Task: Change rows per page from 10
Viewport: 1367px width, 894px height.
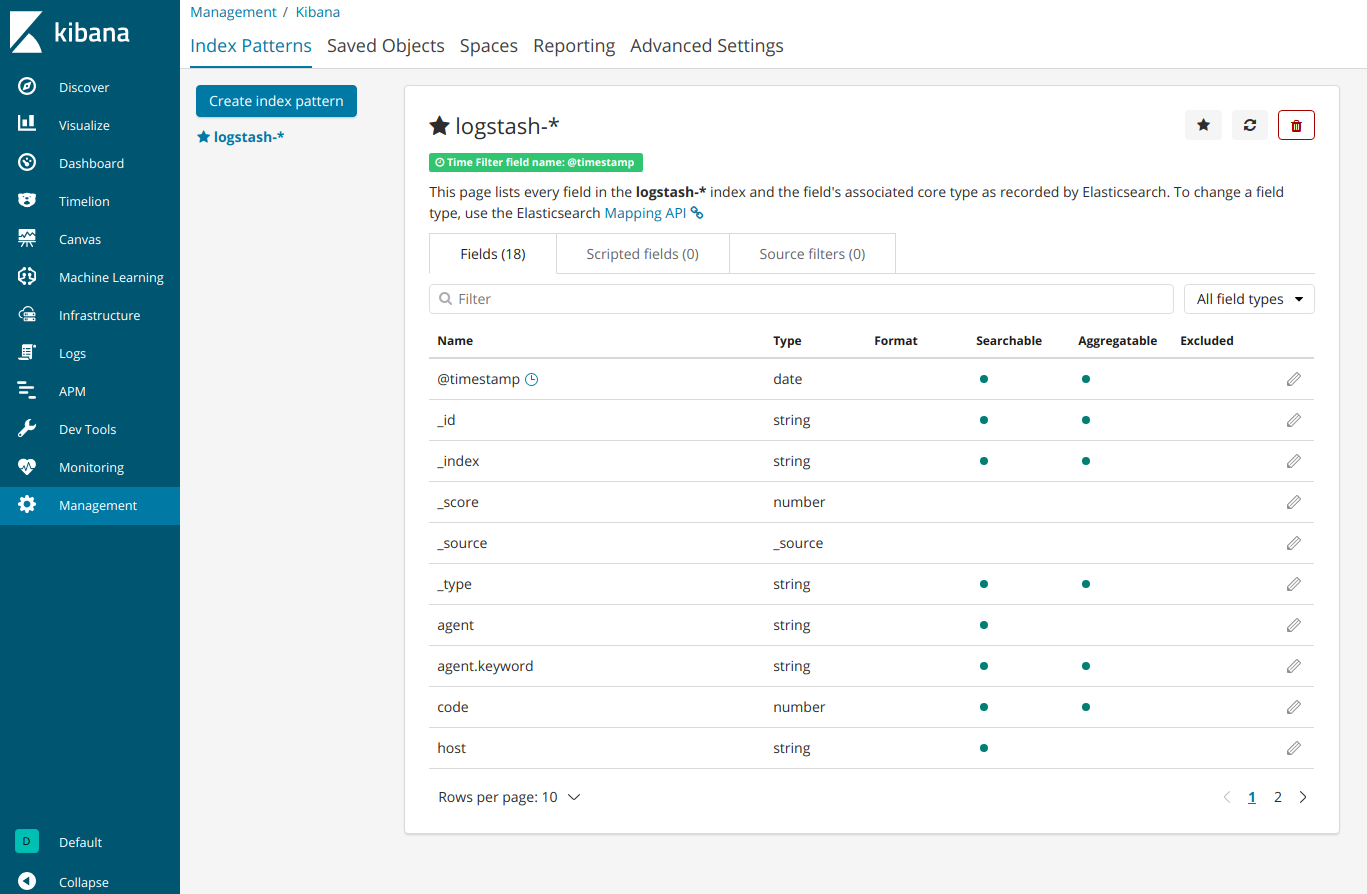Action: pyautogui.click(x=509, y=796)
